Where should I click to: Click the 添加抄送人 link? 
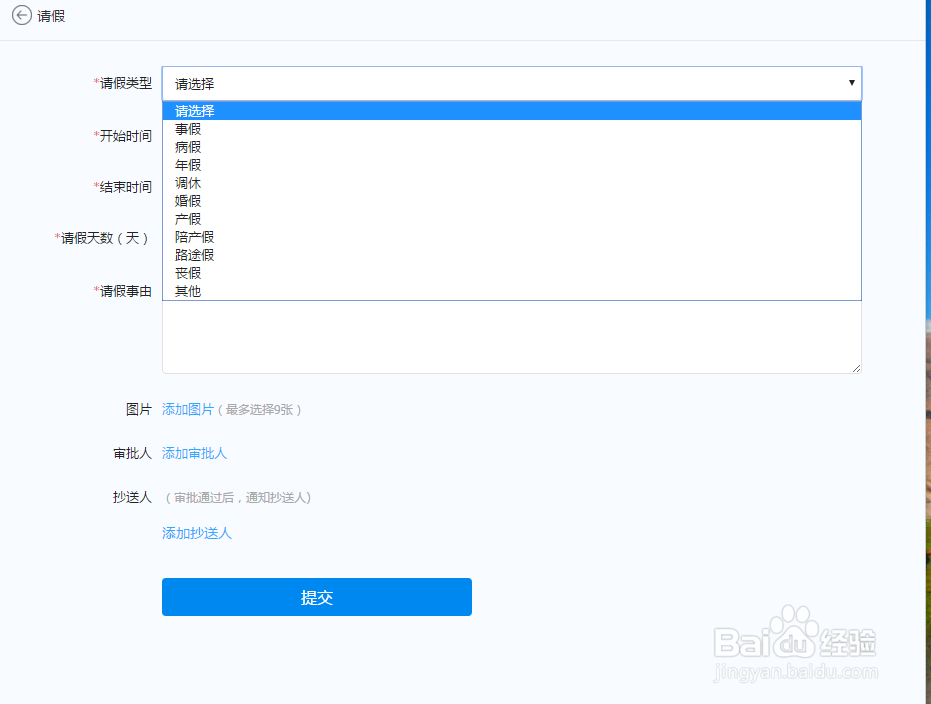click(x=197, y=533)
